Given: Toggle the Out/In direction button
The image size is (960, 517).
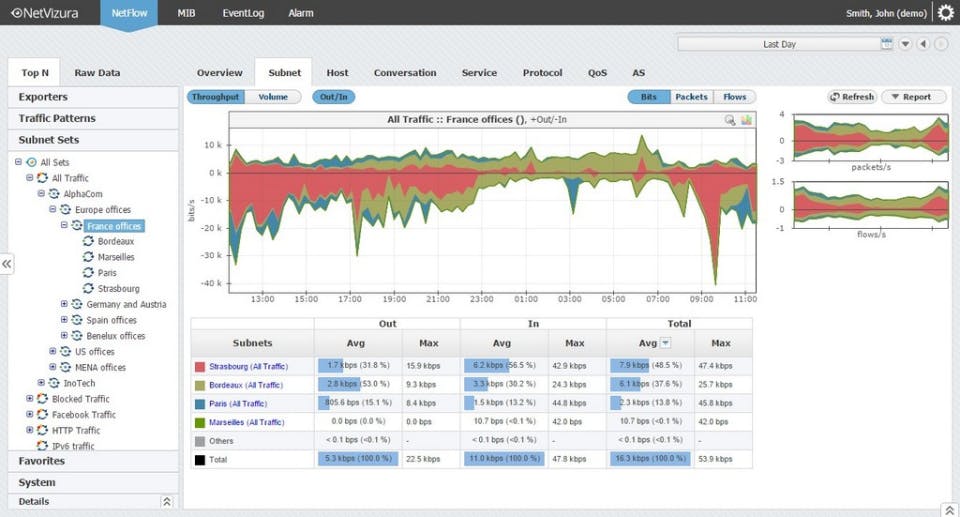Looking at the screenshot, I should (x=334, y=97).
